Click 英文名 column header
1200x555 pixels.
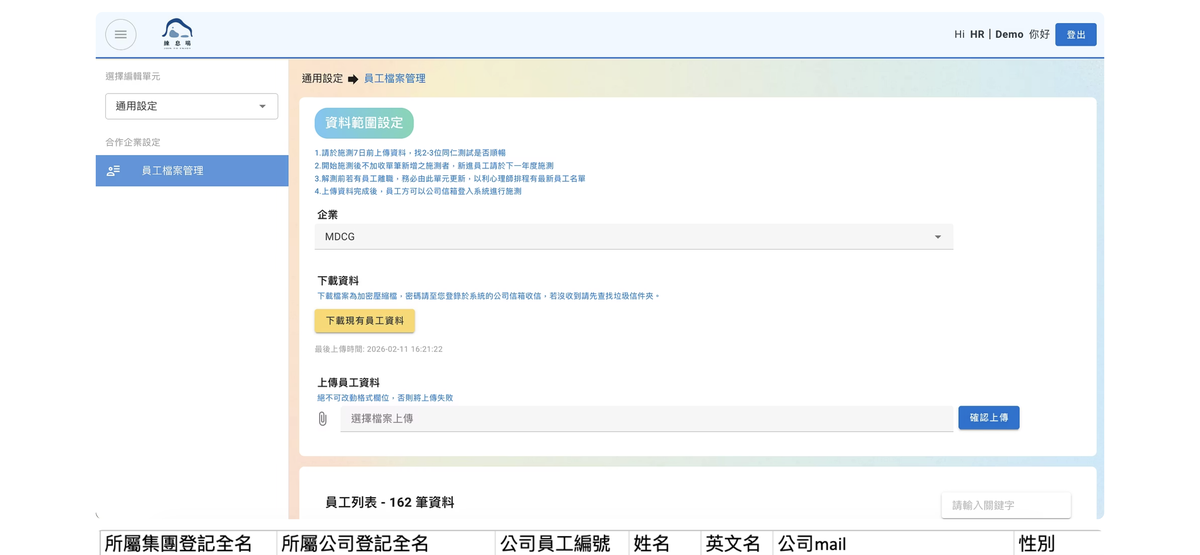733,544
